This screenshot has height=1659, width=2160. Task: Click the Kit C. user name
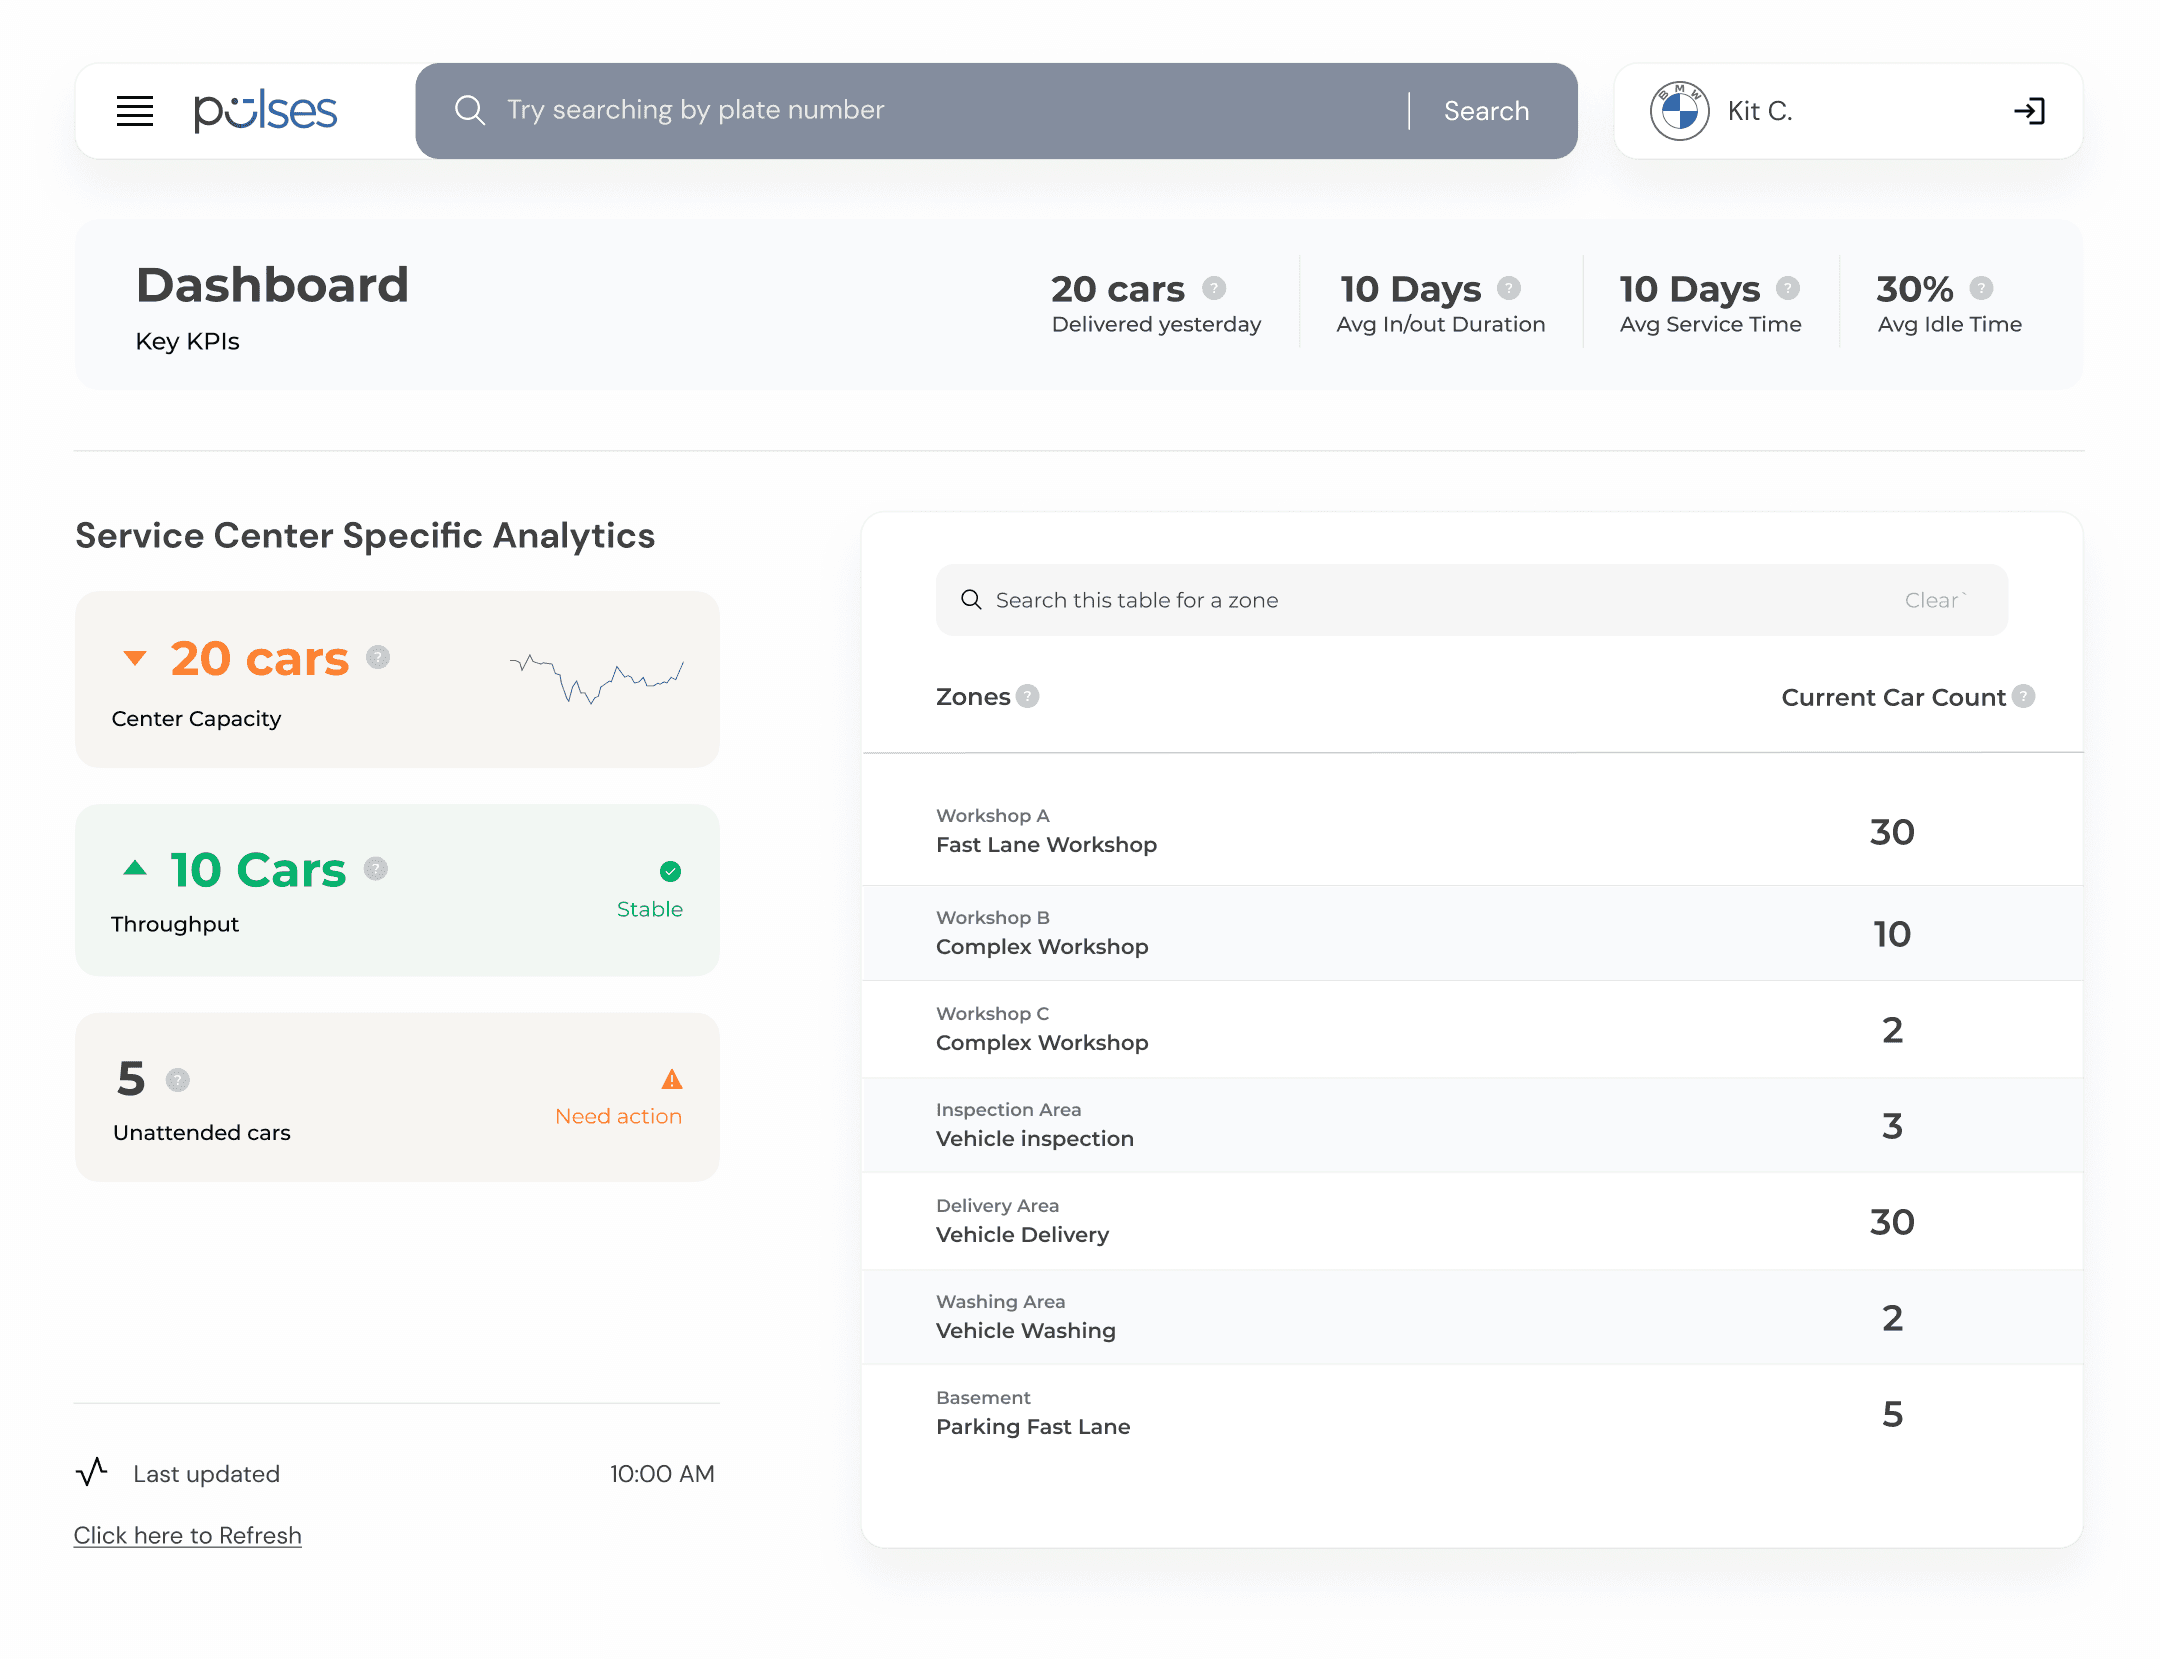(1760, 111)
